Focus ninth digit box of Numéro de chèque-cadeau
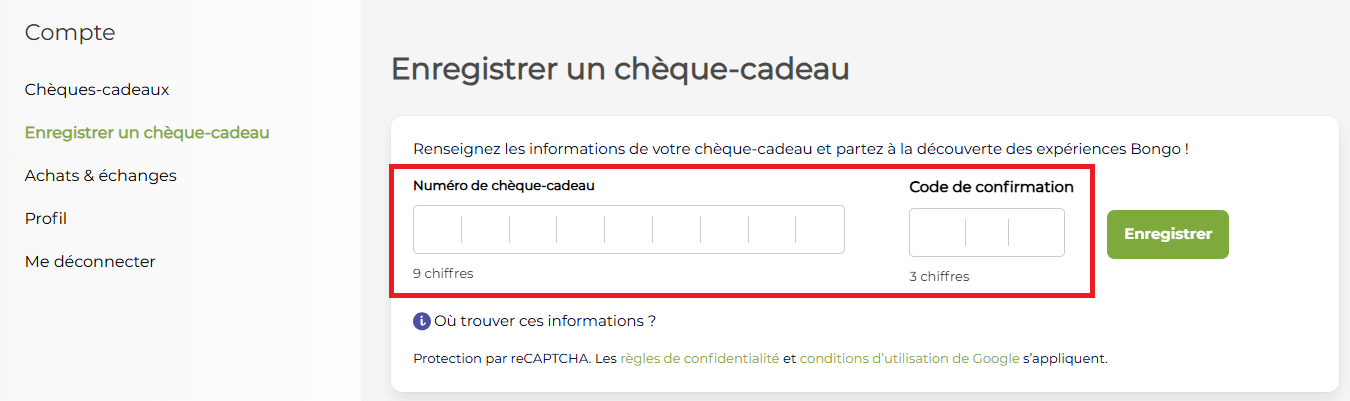Image resolution: width=1350 pixels, height=401 pixels. (820, 230)
